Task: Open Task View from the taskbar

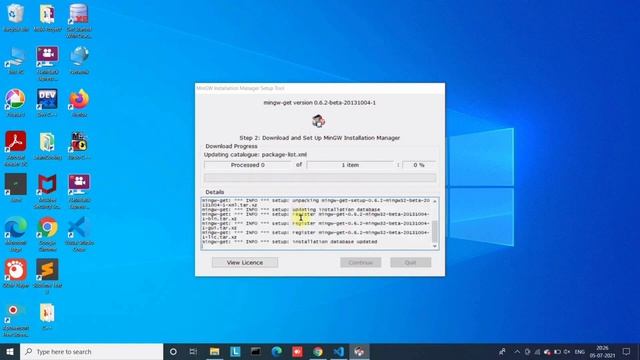Action: tap(193, 351)
